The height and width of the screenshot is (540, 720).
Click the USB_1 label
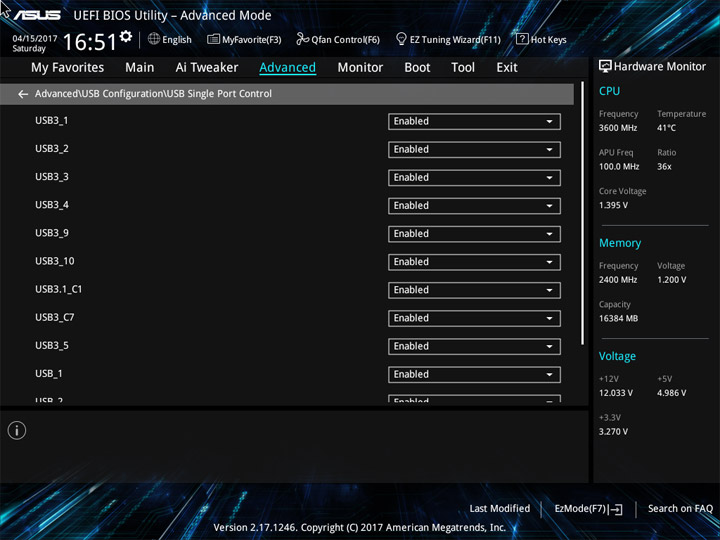click(x=49, y=373)
